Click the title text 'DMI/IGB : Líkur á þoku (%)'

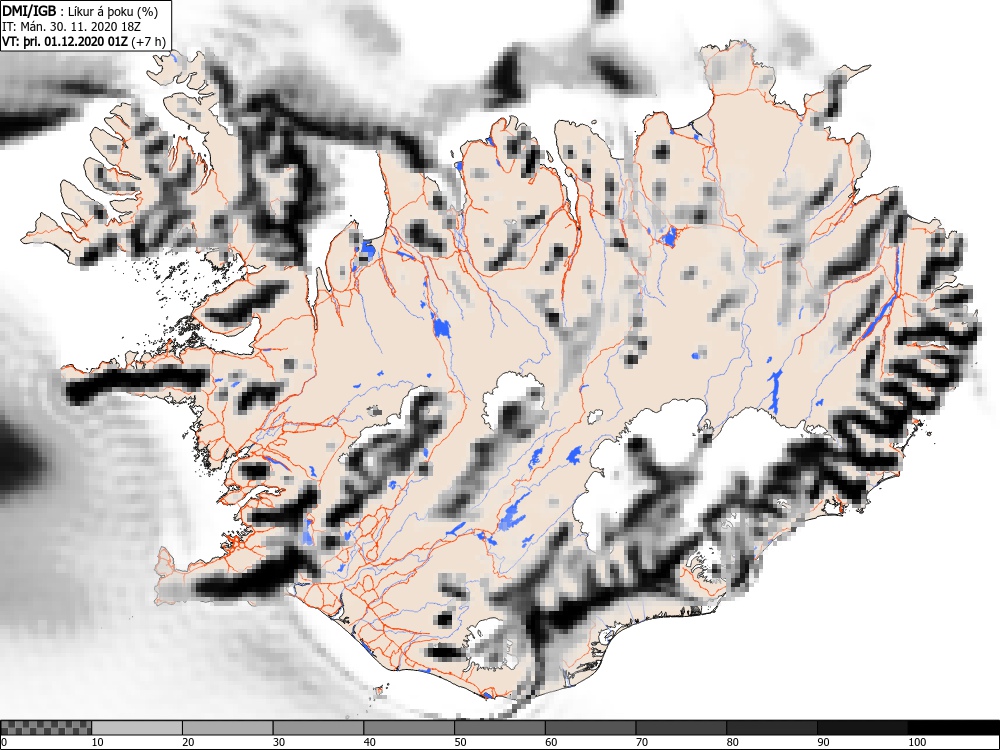[x=80, y=11]
